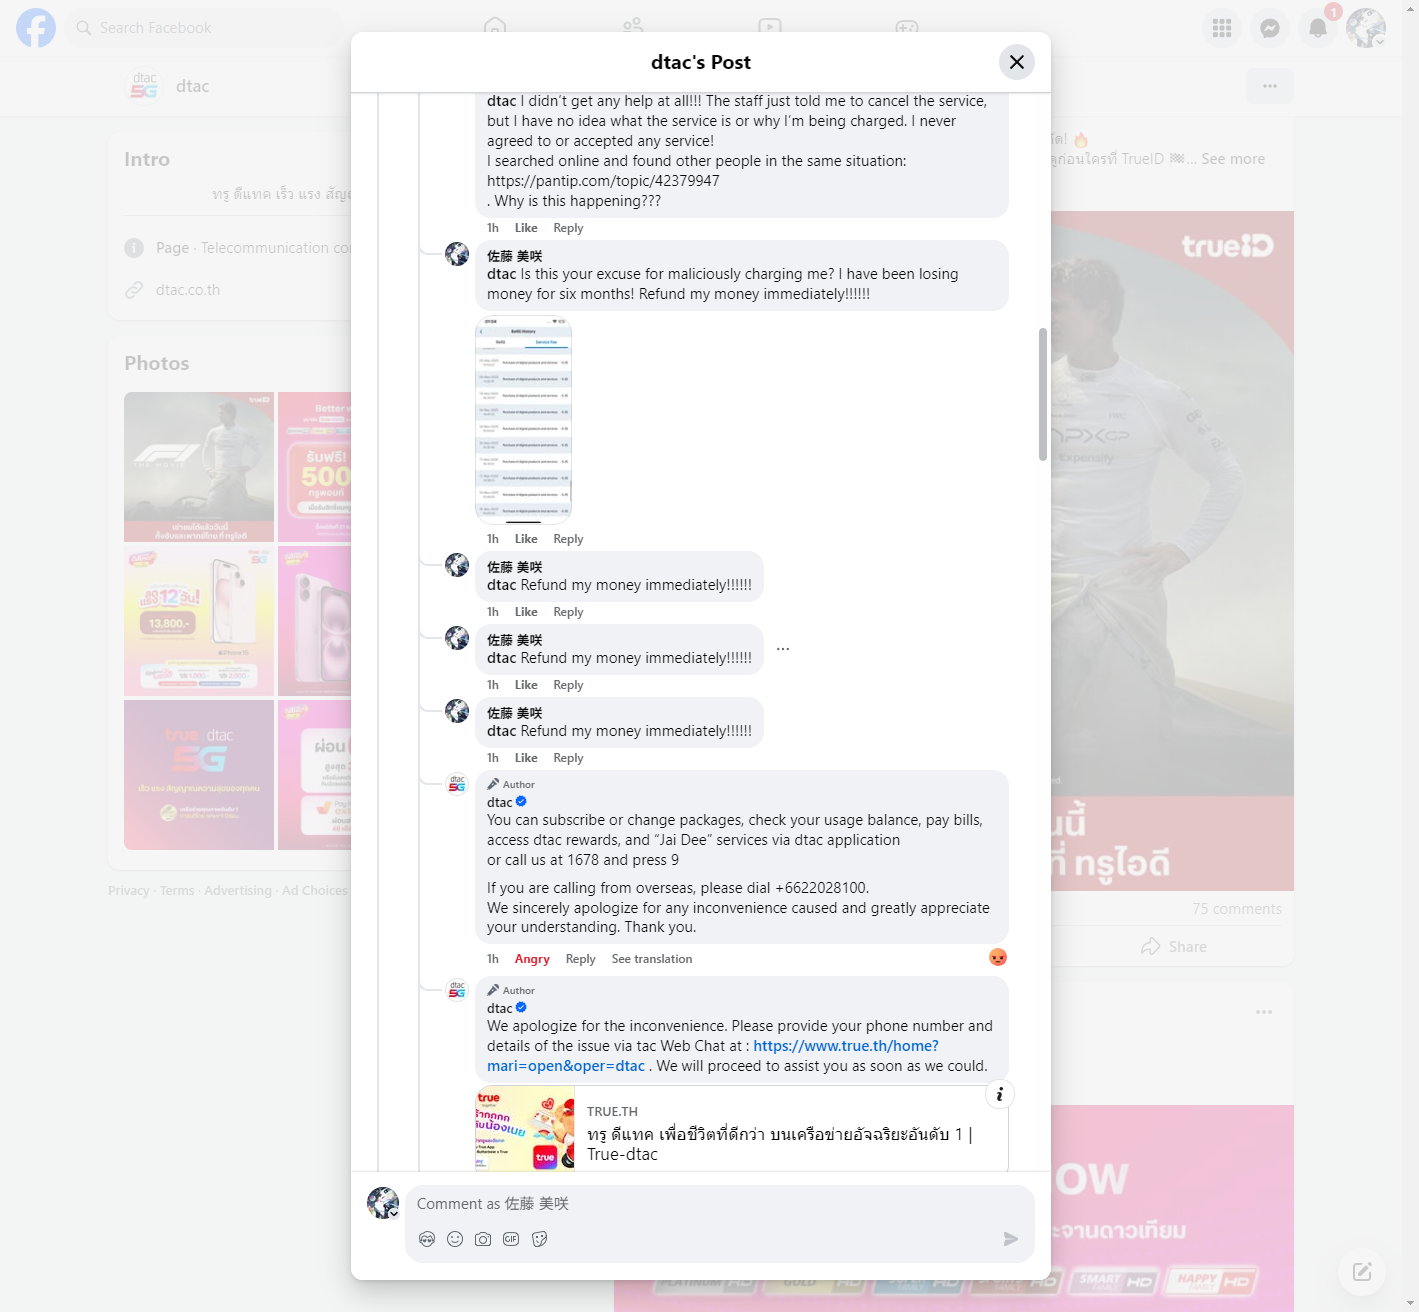The image size is (1419, 1312).
Task: Reply to the 'Is this your excuse' comment
Action: point(568,539)
